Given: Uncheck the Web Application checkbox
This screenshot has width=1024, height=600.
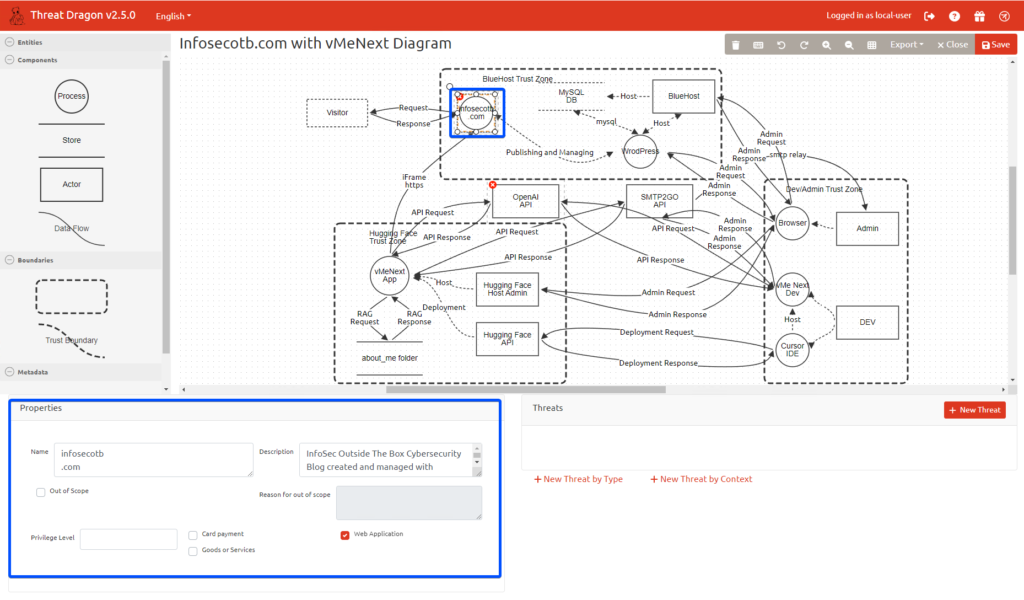Looking at the screenshot, I should tap(345, 535).
